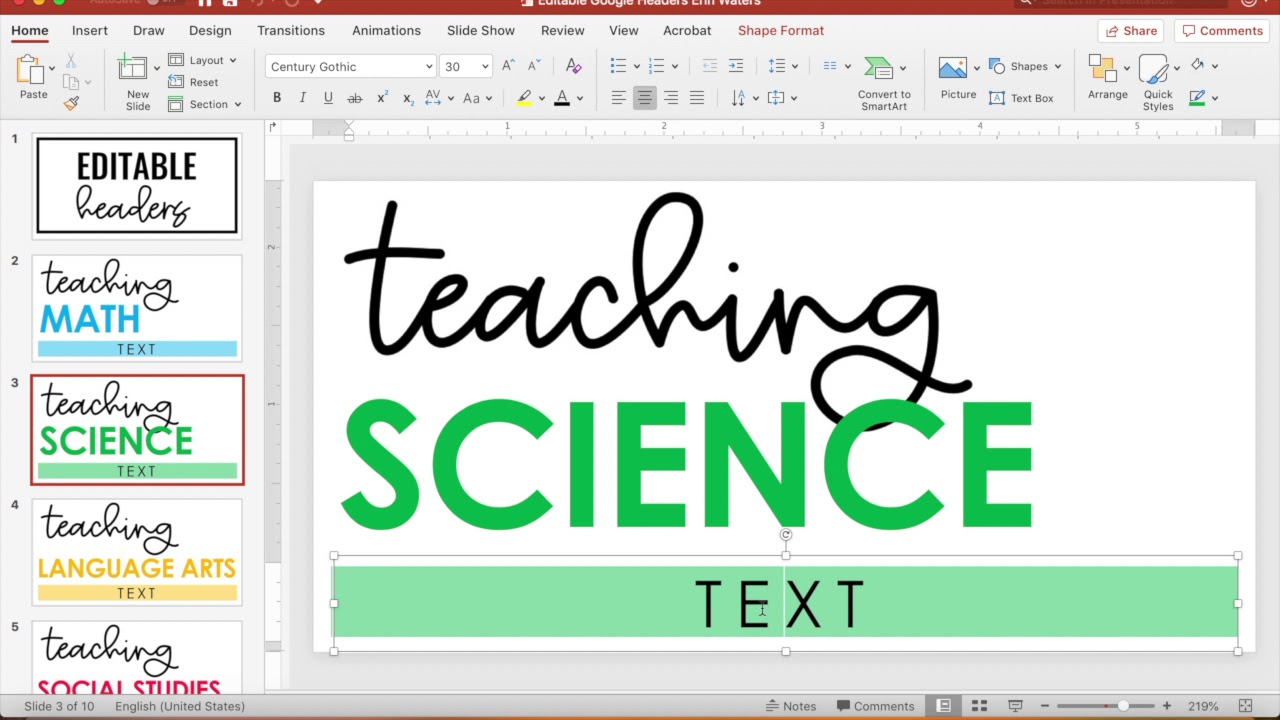Switch to Normal view in the status bar
1280x720 pixels.
(x=943, y=706)
